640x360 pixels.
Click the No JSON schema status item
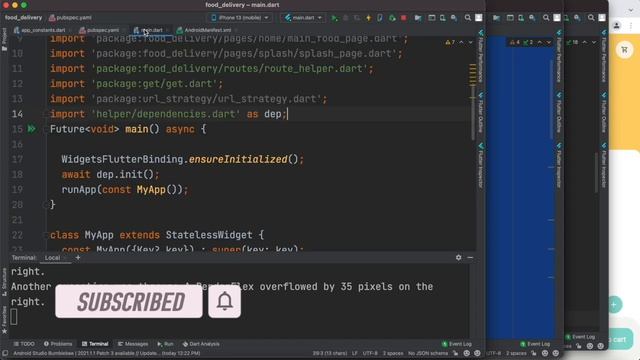click(x=428, y=353)
